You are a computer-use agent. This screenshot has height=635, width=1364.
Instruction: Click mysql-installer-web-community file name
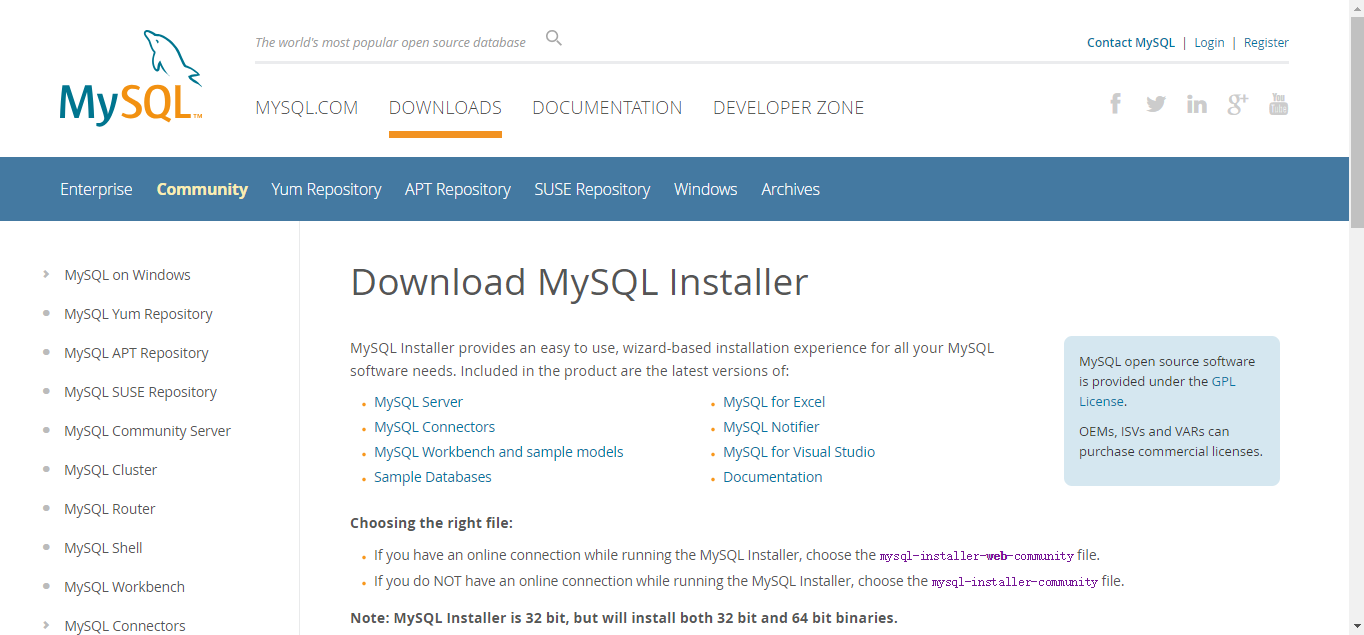977,556
